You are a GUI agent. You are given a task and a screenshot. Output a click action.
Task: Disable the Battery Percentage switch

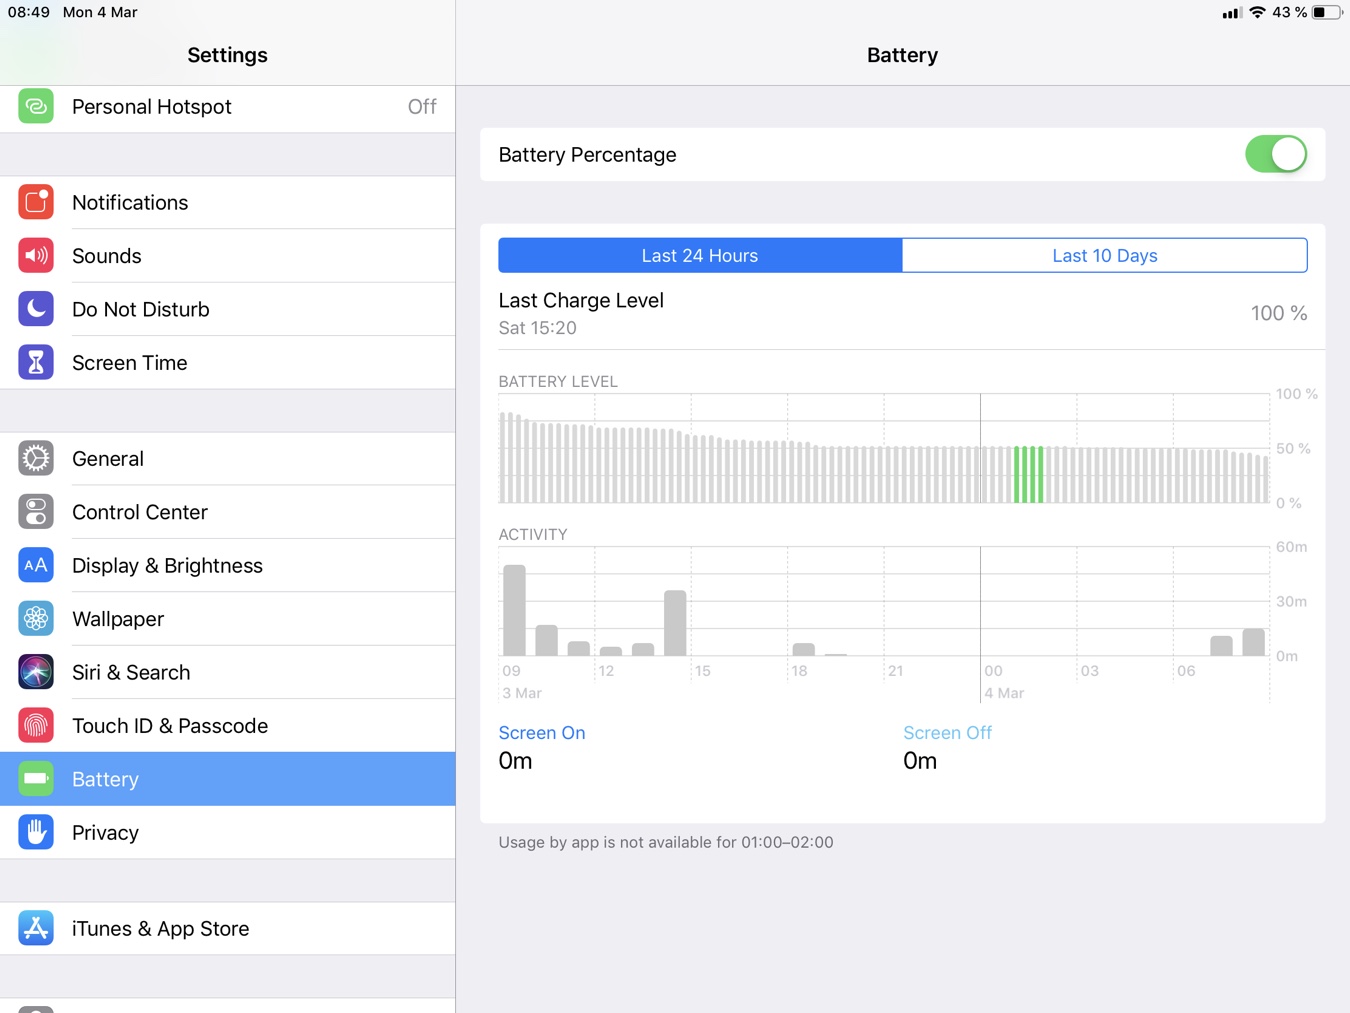pyautogui.click(x=1275, y=155)
